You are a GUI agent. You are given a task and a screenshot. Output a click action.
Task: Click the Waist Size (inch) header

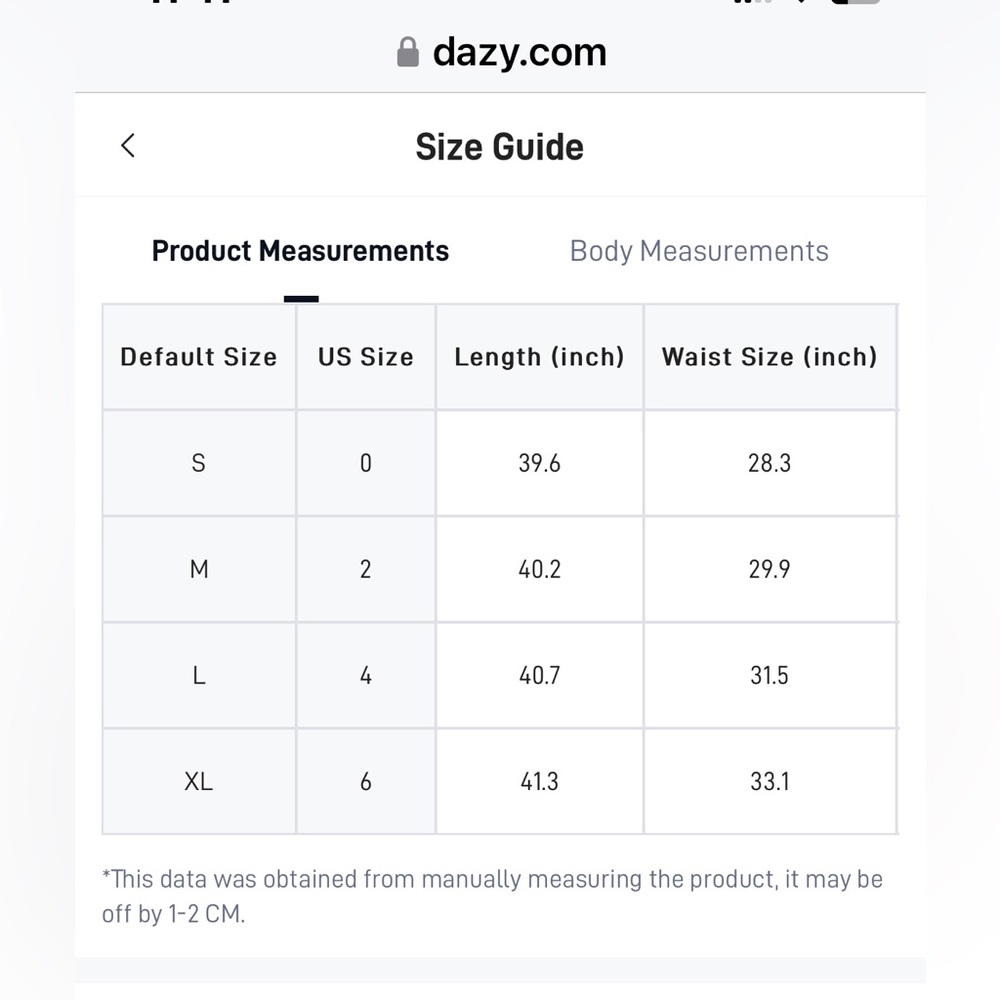pyautogui.click(x=770, y=357)
